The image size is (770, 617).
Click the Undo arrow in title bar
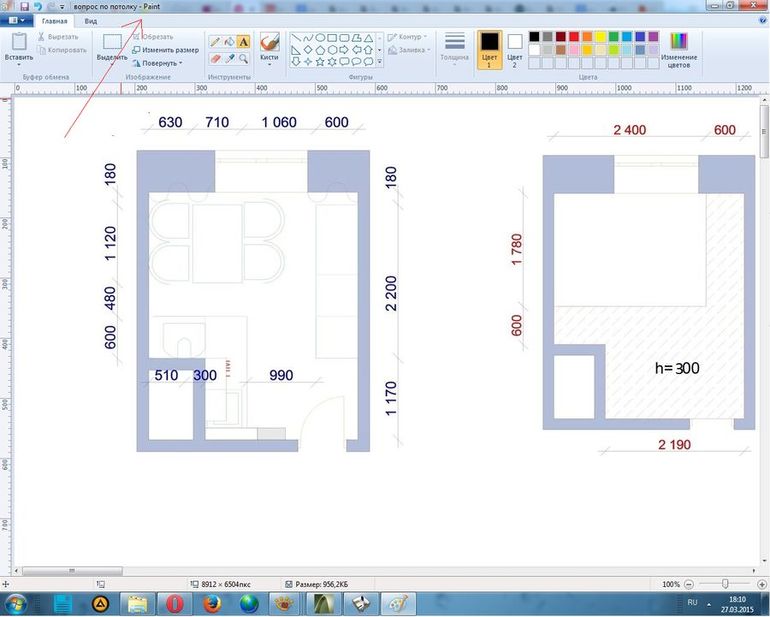coord(36,6)
